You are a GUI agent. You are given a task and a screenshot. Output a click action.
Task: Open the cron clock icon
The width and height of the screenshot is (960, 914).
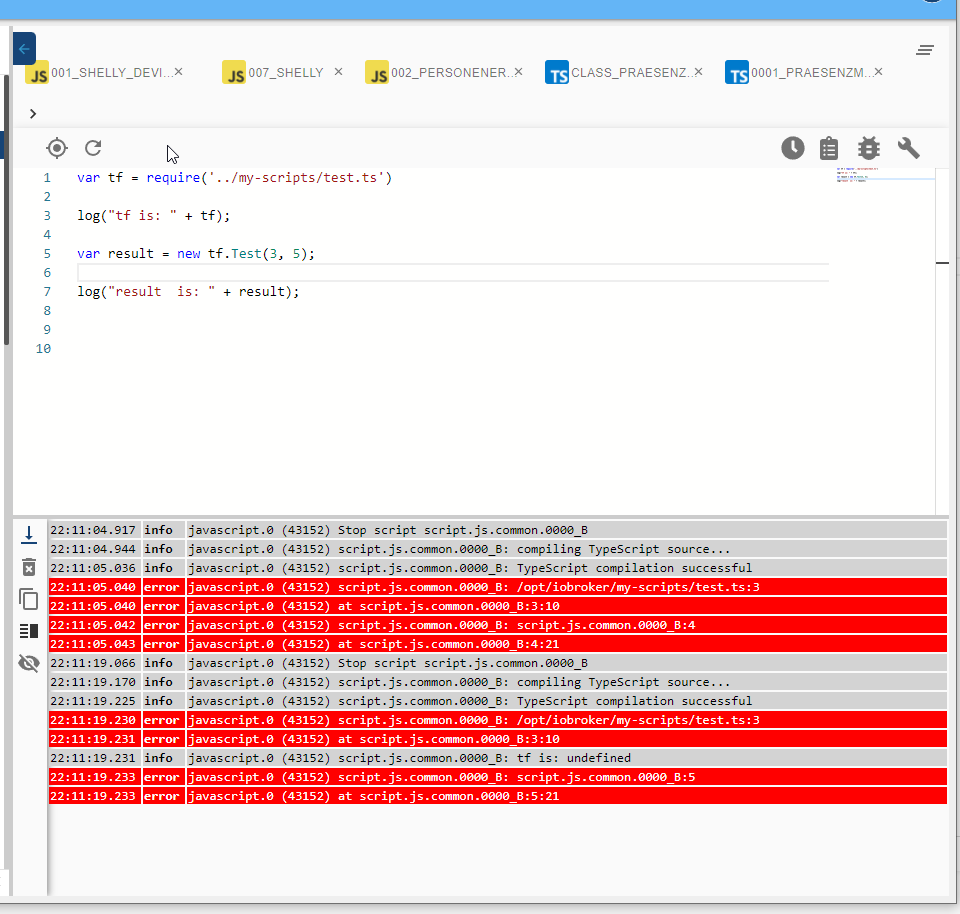pos(793,148)
